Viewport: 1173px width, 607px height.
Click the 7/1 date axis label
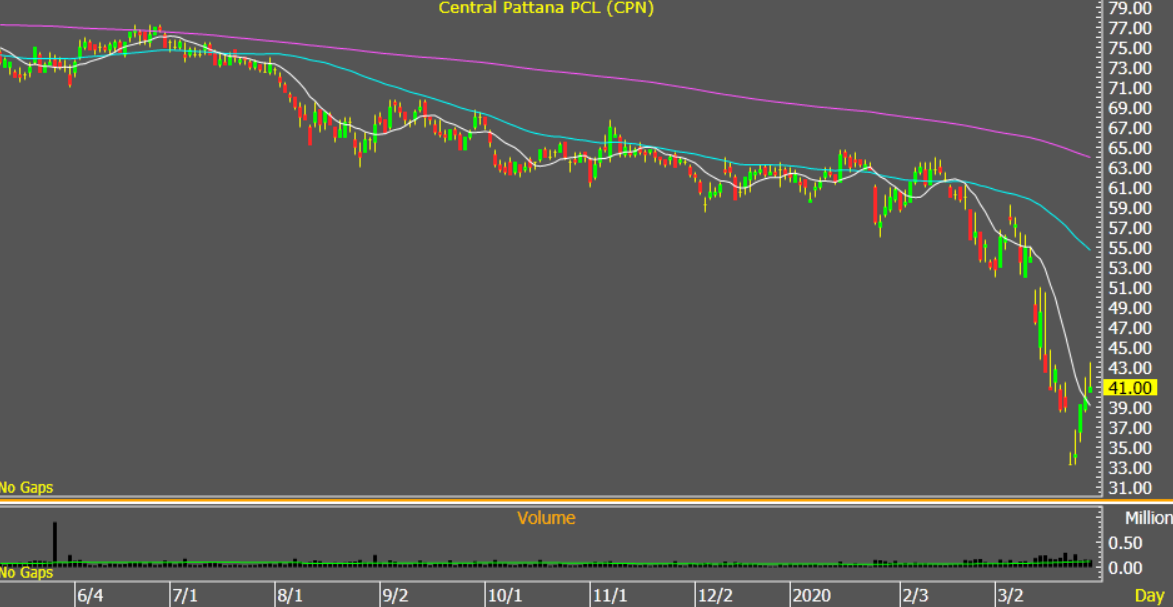[x=186, y=596]
